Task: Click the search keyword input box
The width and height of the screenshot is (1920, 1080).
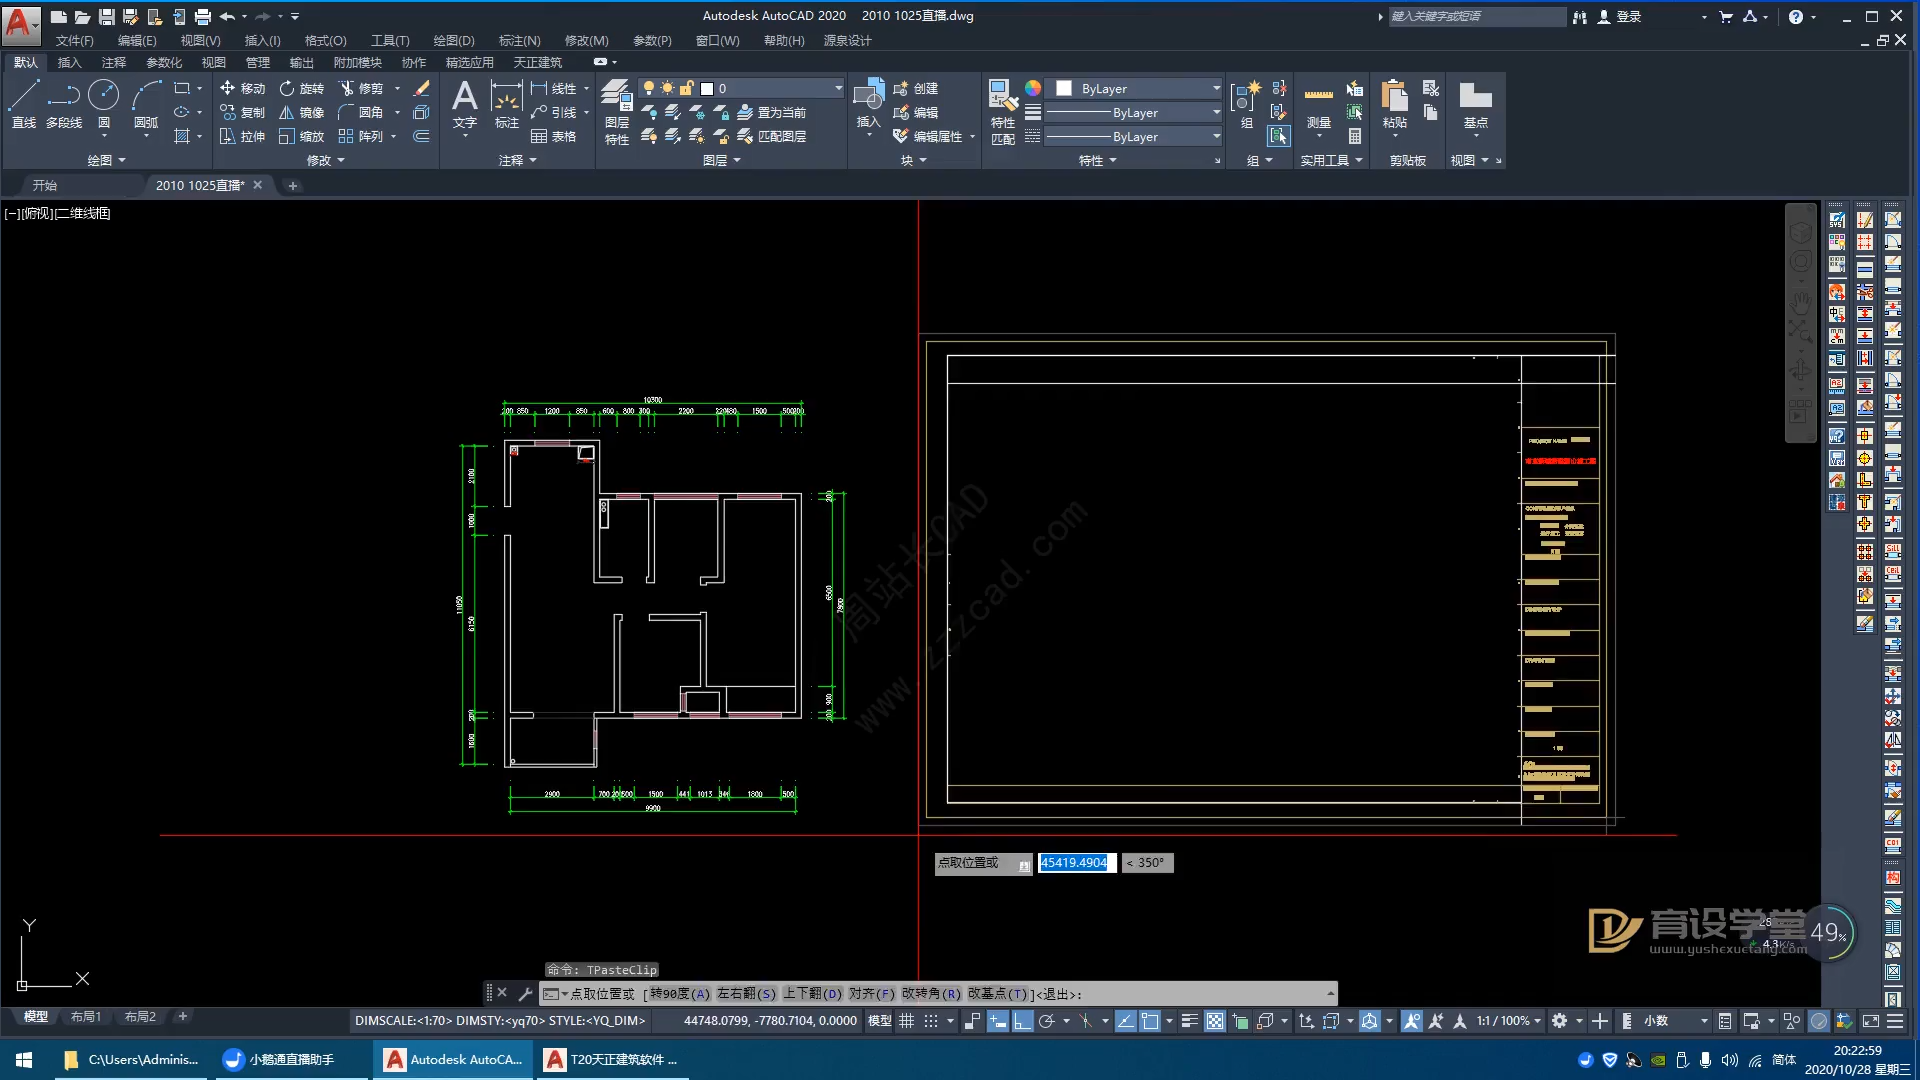Action: point(1477,16)
